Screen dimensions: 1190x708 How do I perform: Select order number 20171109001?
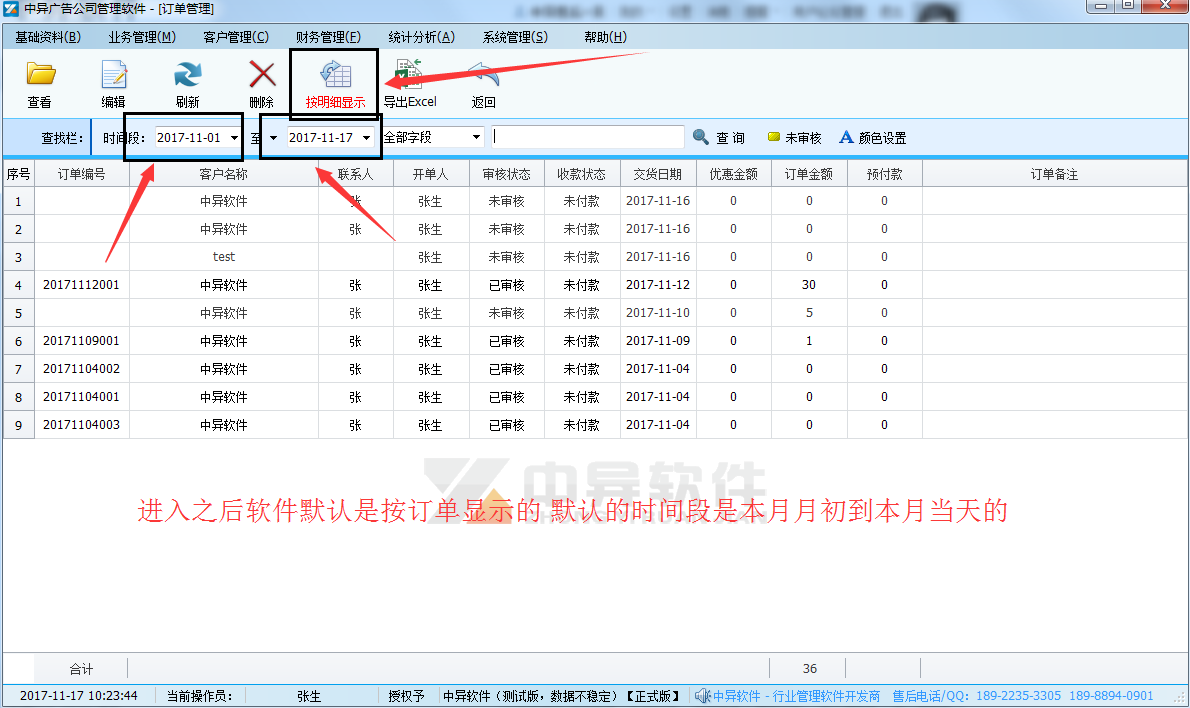81,341
